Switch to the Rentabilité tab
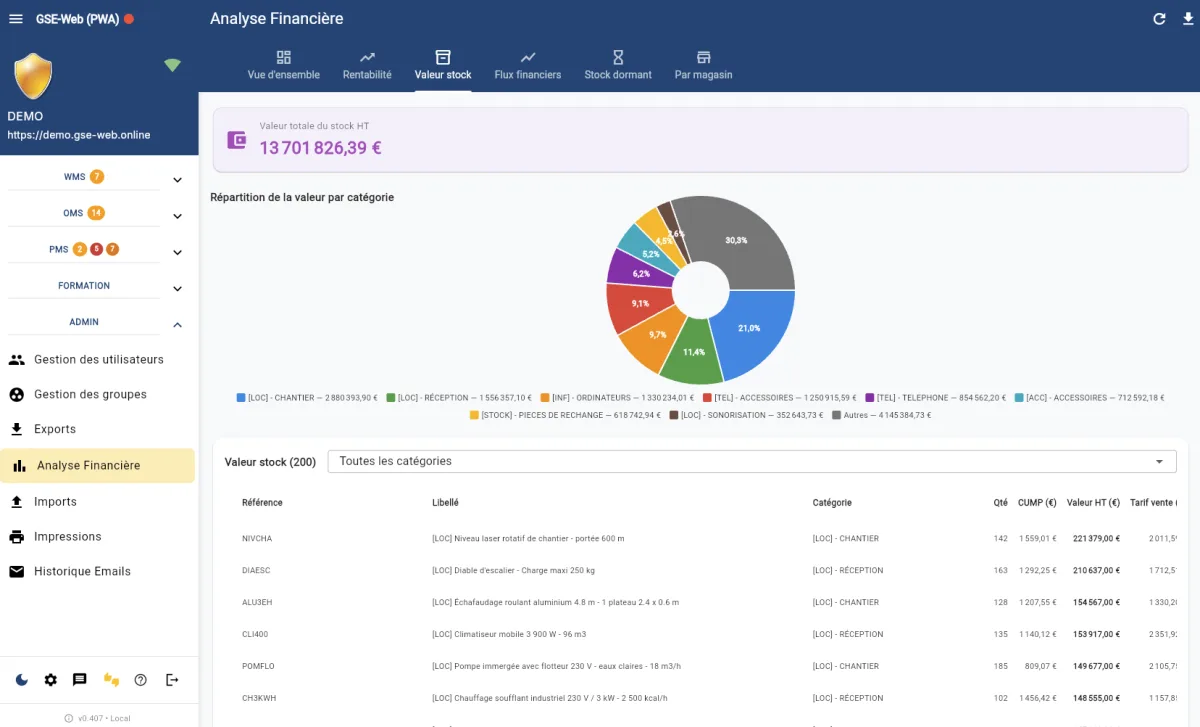Image resolution: width=1200 pixels, height=727 pixels. point(367,65)
